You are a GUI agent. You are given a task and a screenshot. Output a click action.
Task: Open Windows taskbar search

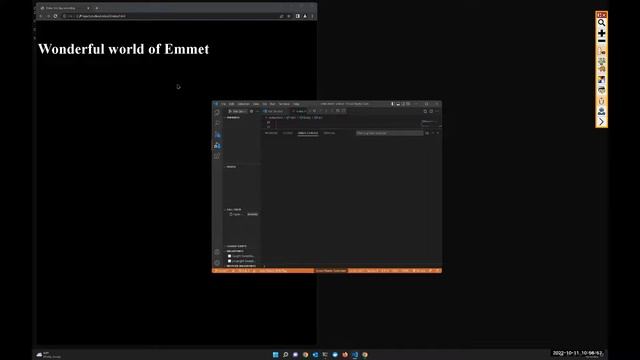coord(285,354)
